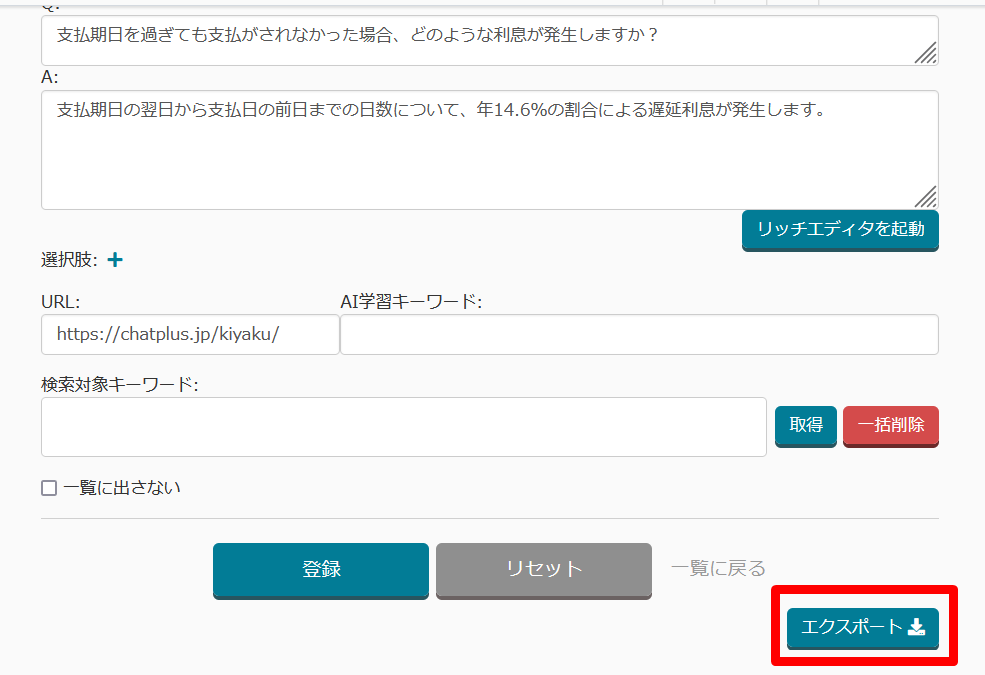Click inside the question text box
The height and width of the screenshot is (675, 985).
tap(480, 40)
